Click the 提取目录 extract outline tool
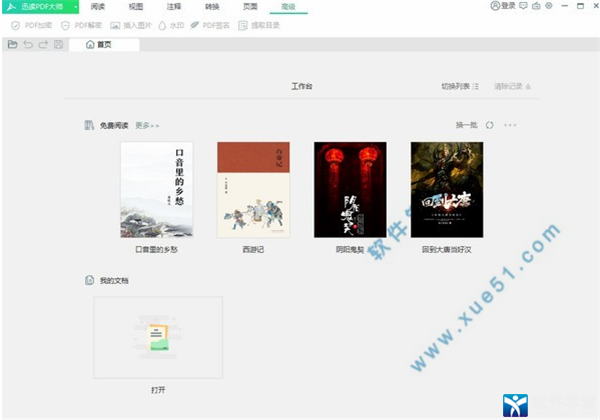 (x=259, y=26)
